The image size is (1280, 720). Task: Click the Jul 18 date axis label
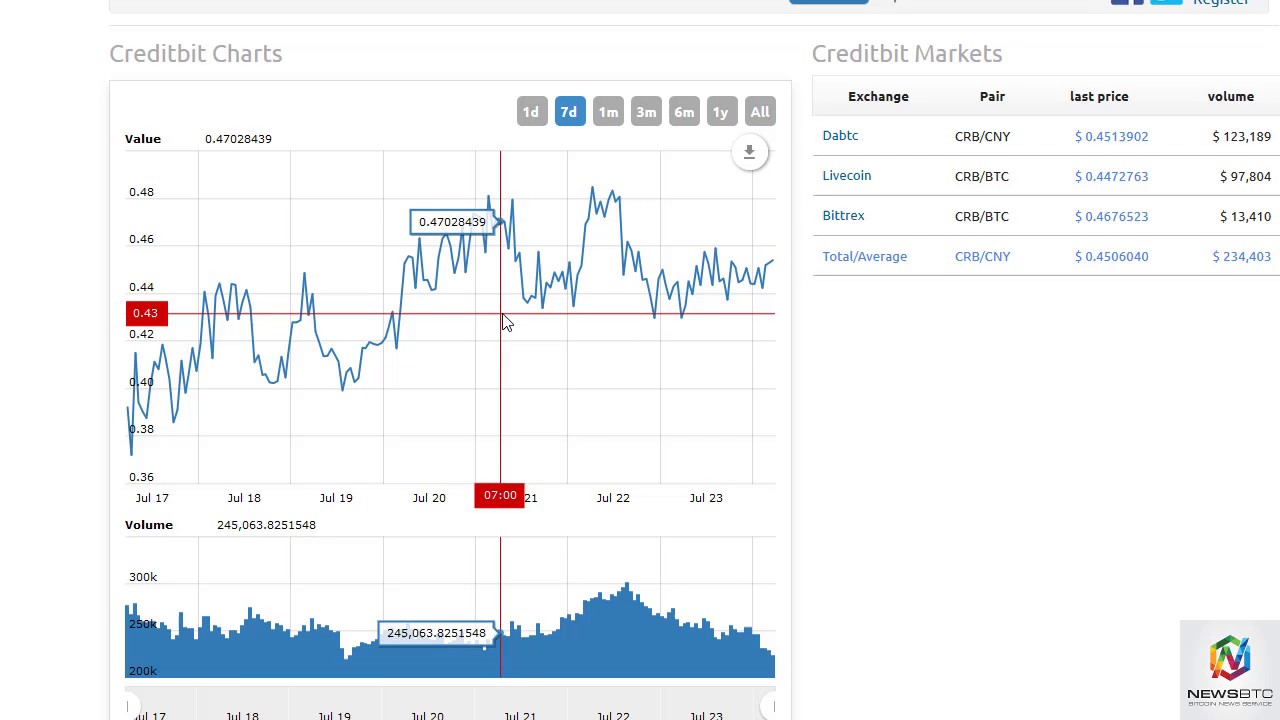click(x=244, y=498)
